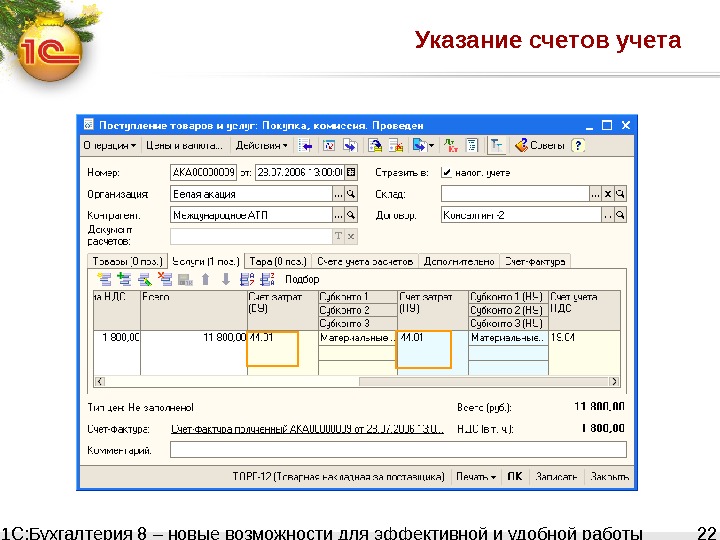
Task: Clear the Склад field with the X button
Action: (x=608, y=194)
